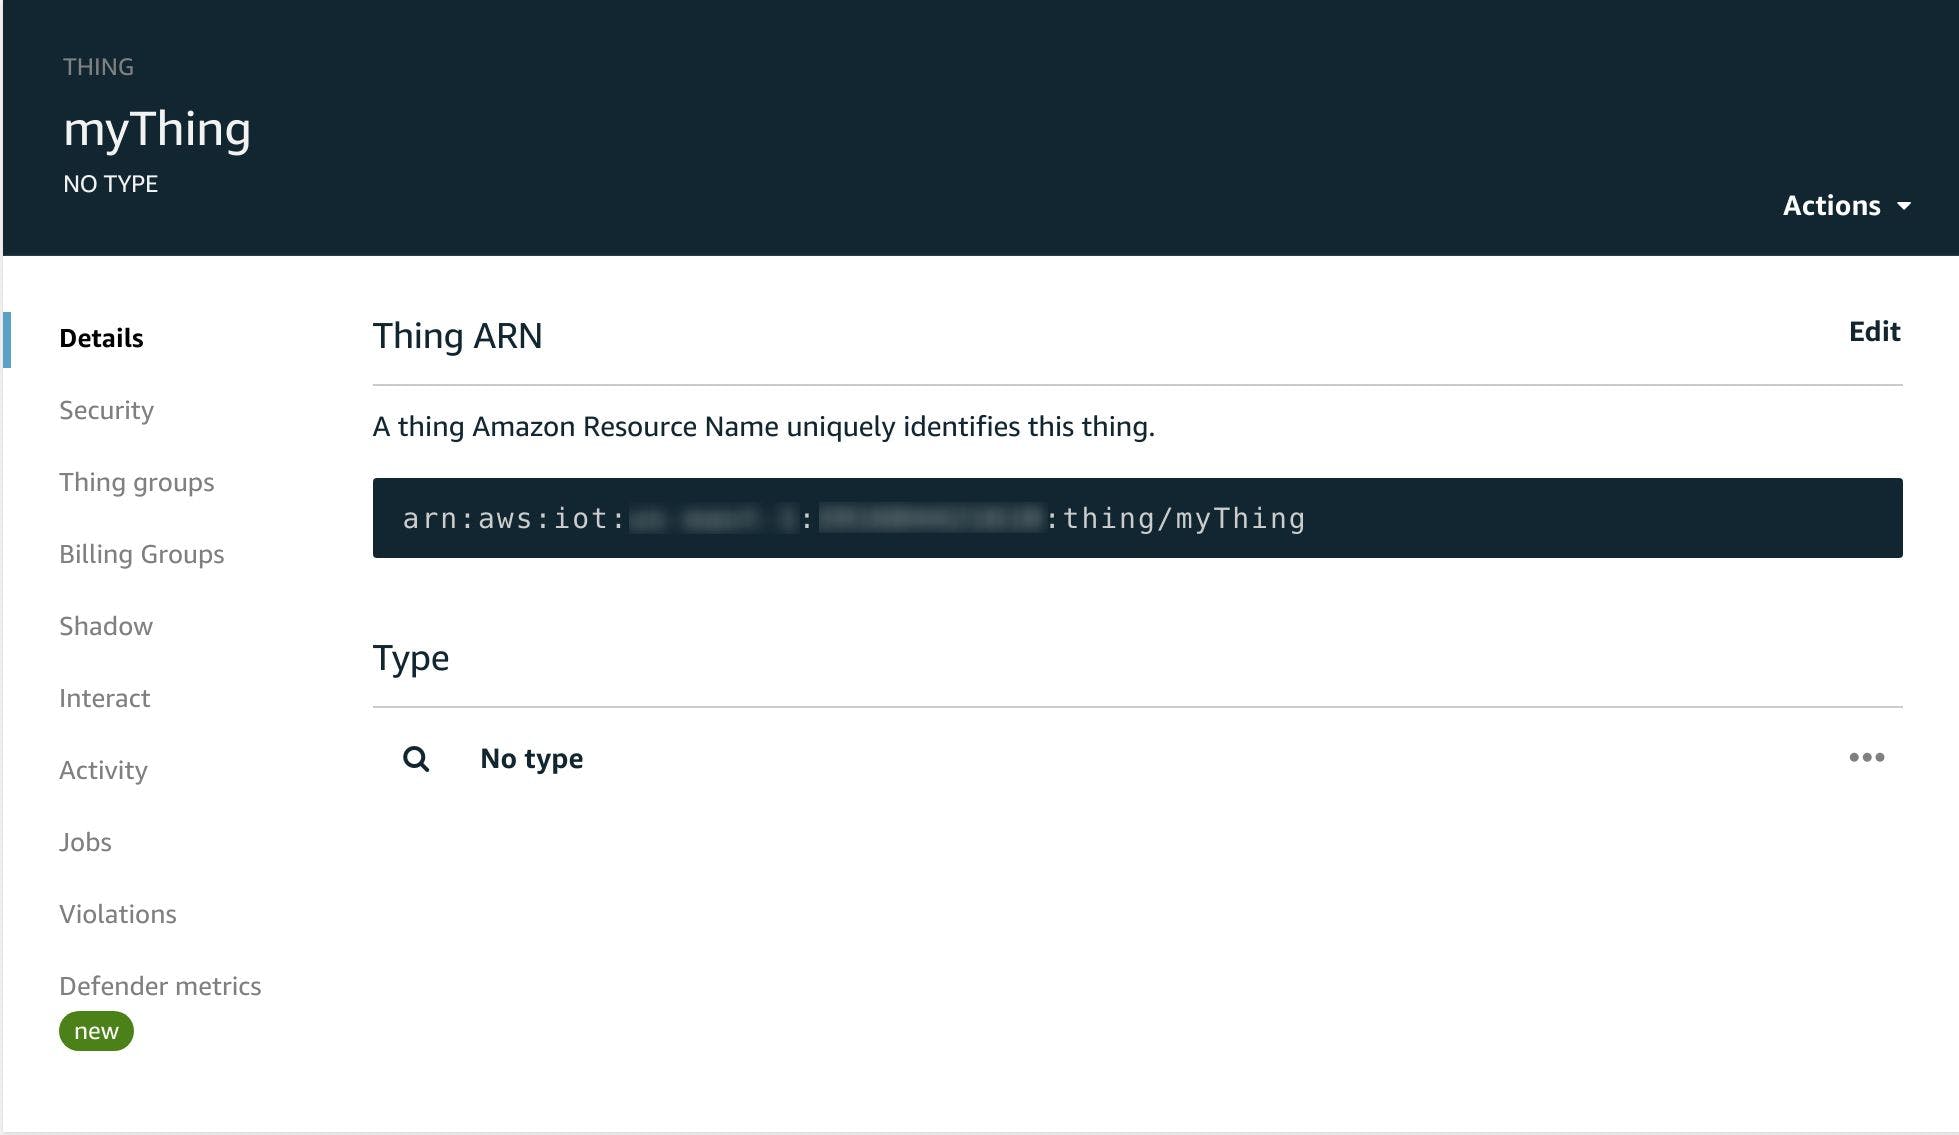Expand Thing groups navigation item
The image size is (1959, 1135).
[135, 480]
